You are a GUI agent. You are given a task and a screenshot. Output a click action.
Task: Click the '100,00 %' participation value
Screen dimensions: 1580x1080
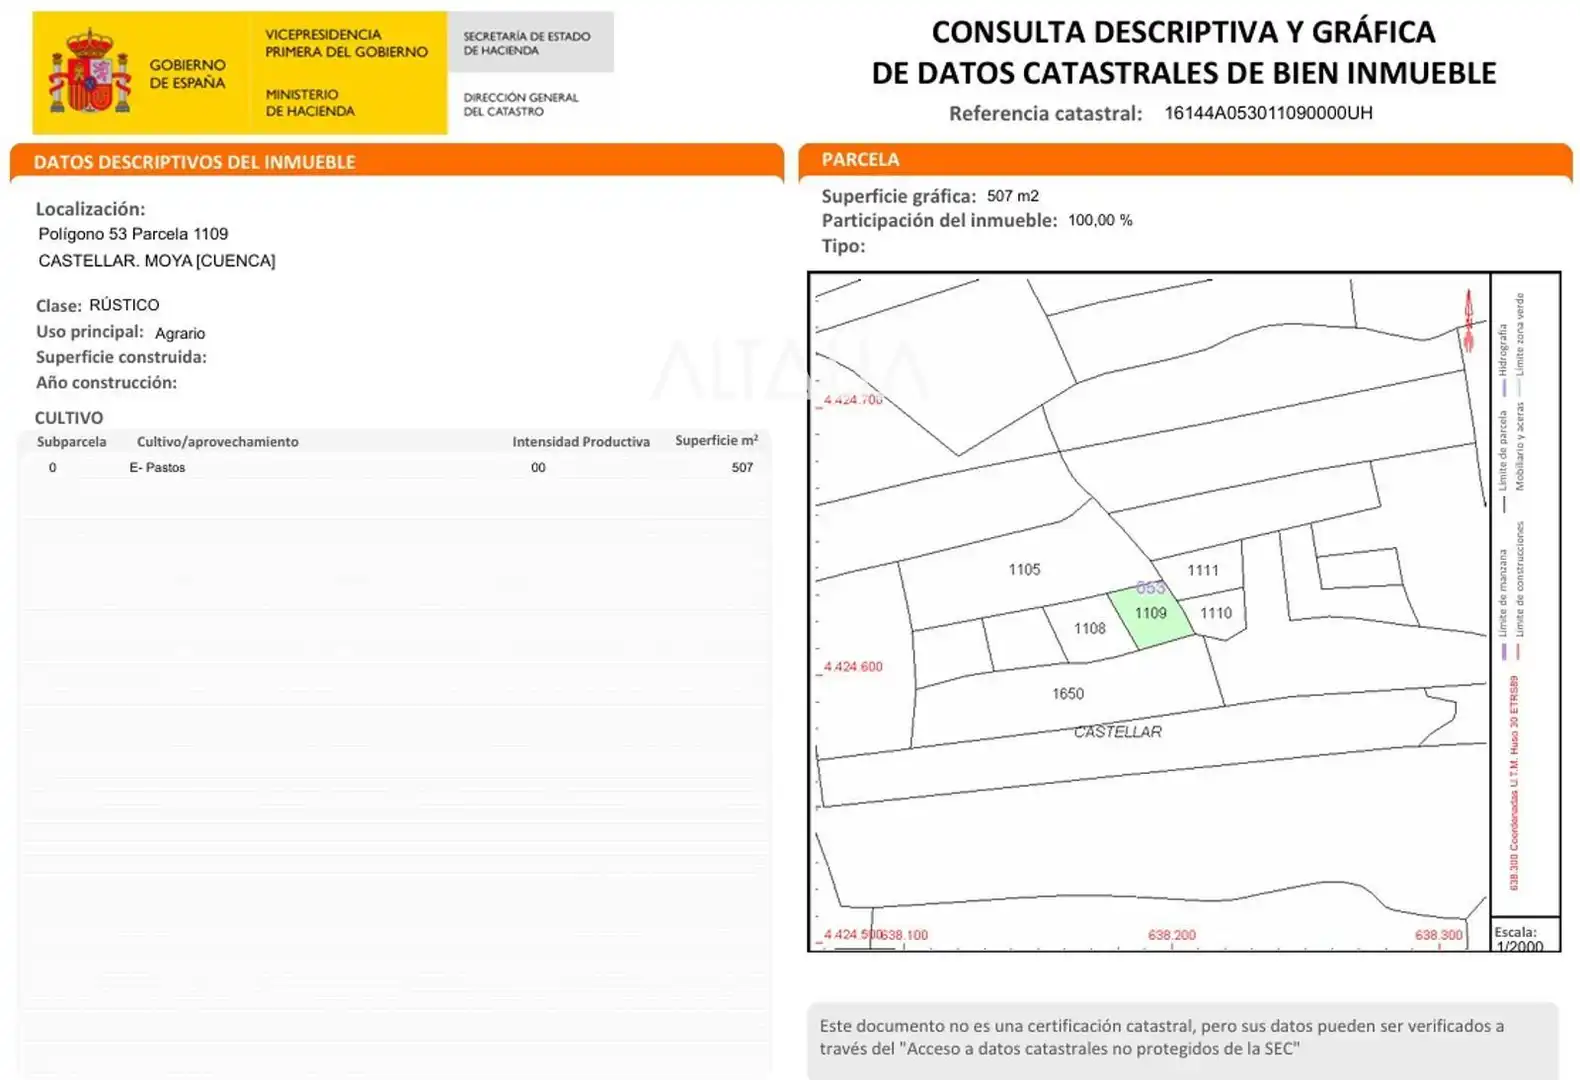(1100, 220)
